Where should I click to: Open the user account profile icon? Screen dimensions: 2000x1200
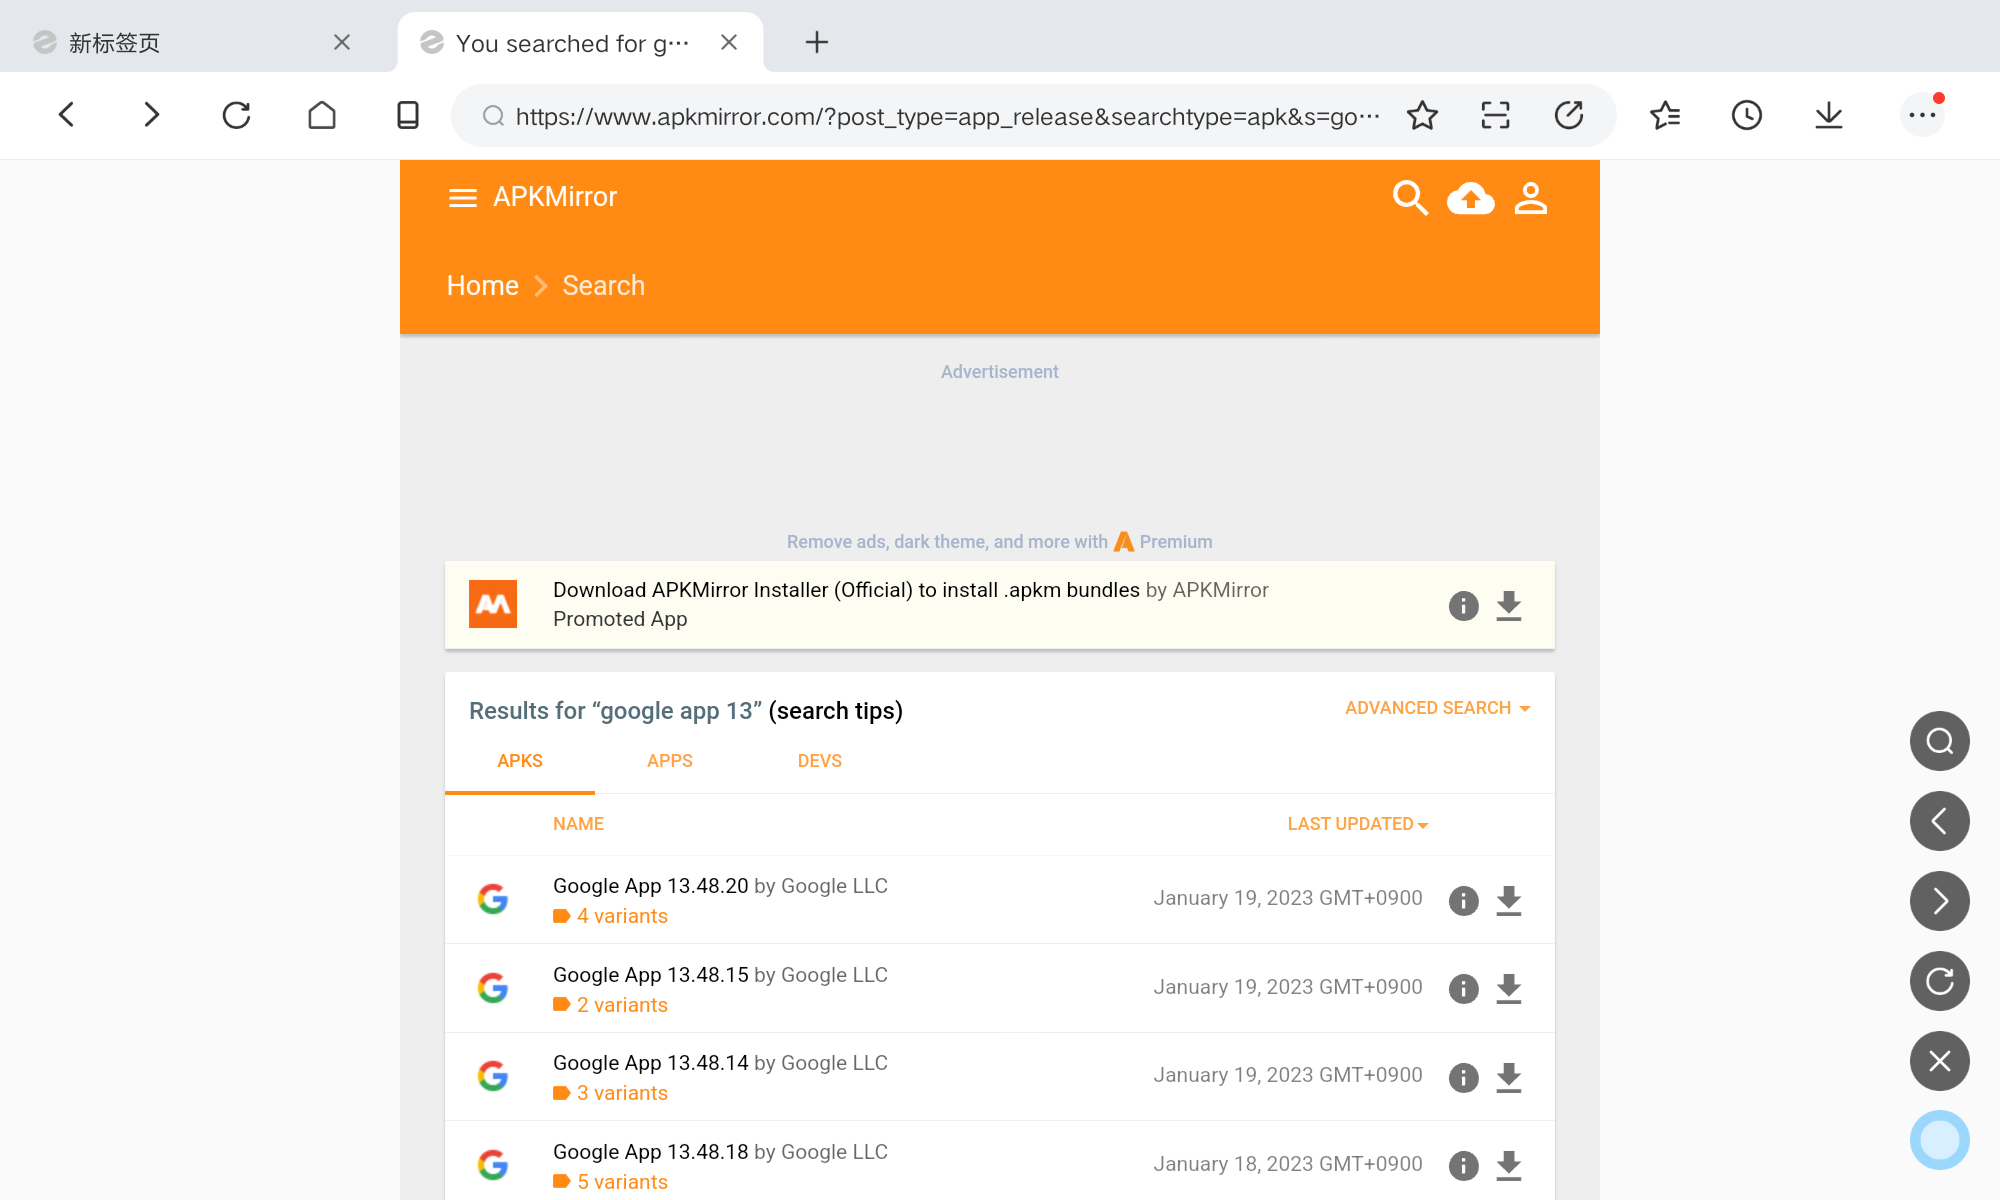pos(1530,198)
